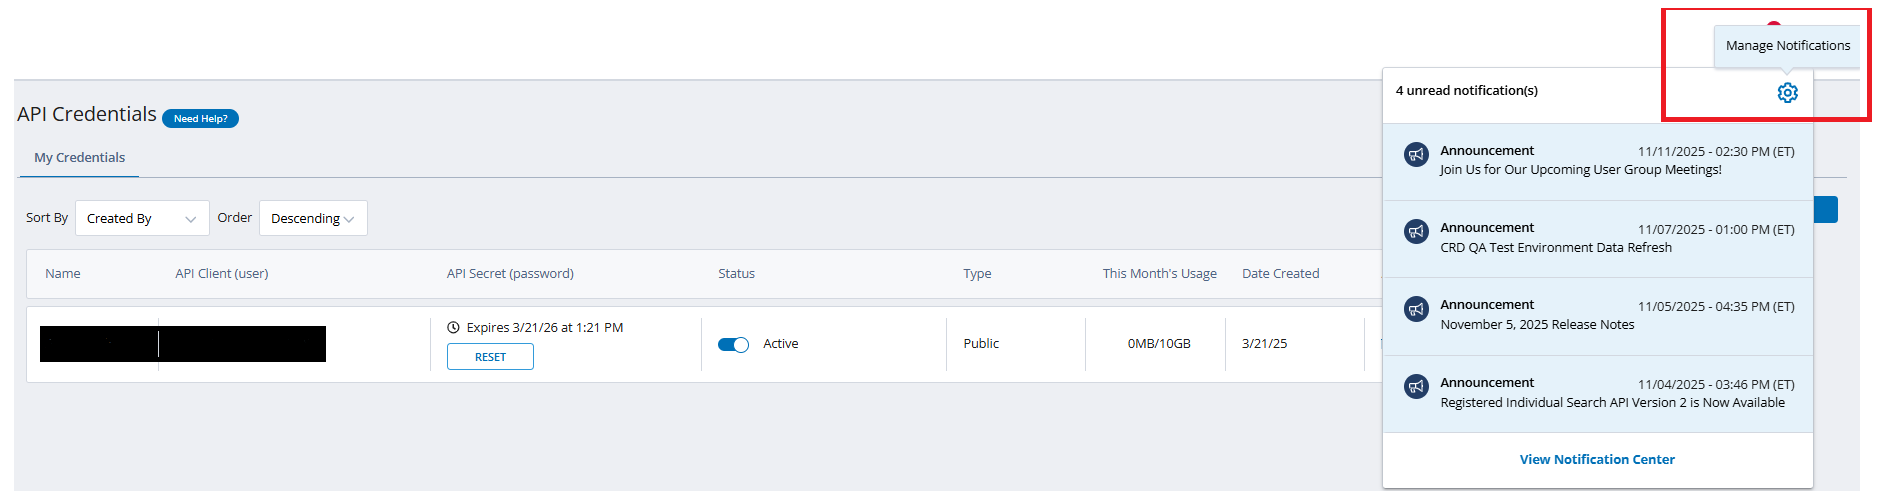Toggle the Active status switch off
Screen dimensions: 1879x491
click(x=733, y=345)
